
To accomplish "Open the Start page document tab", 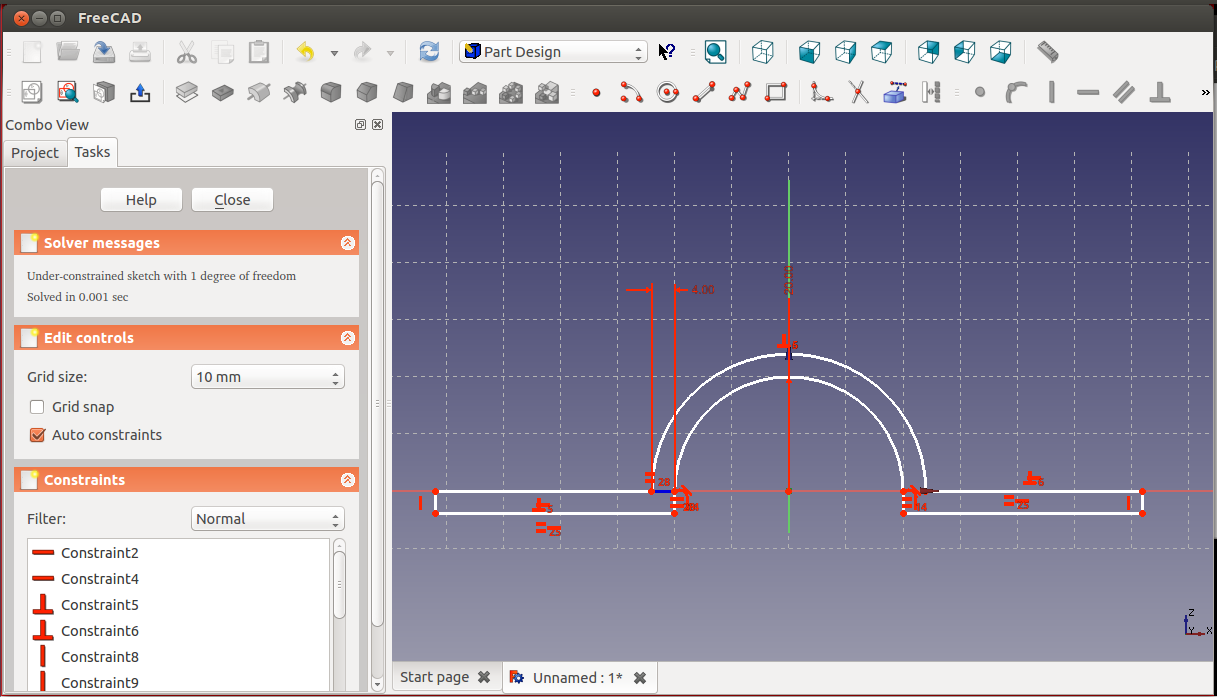I will [434, 677].
